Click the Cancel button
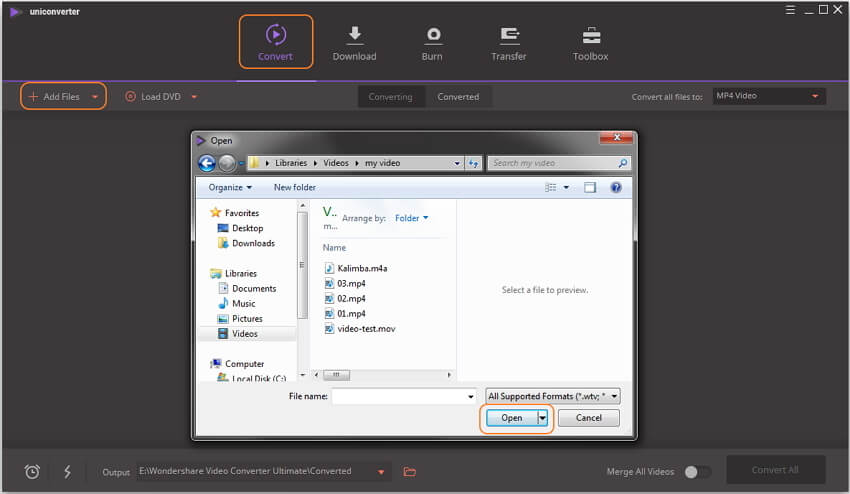 pyautogui.click(x=589, y=418)
